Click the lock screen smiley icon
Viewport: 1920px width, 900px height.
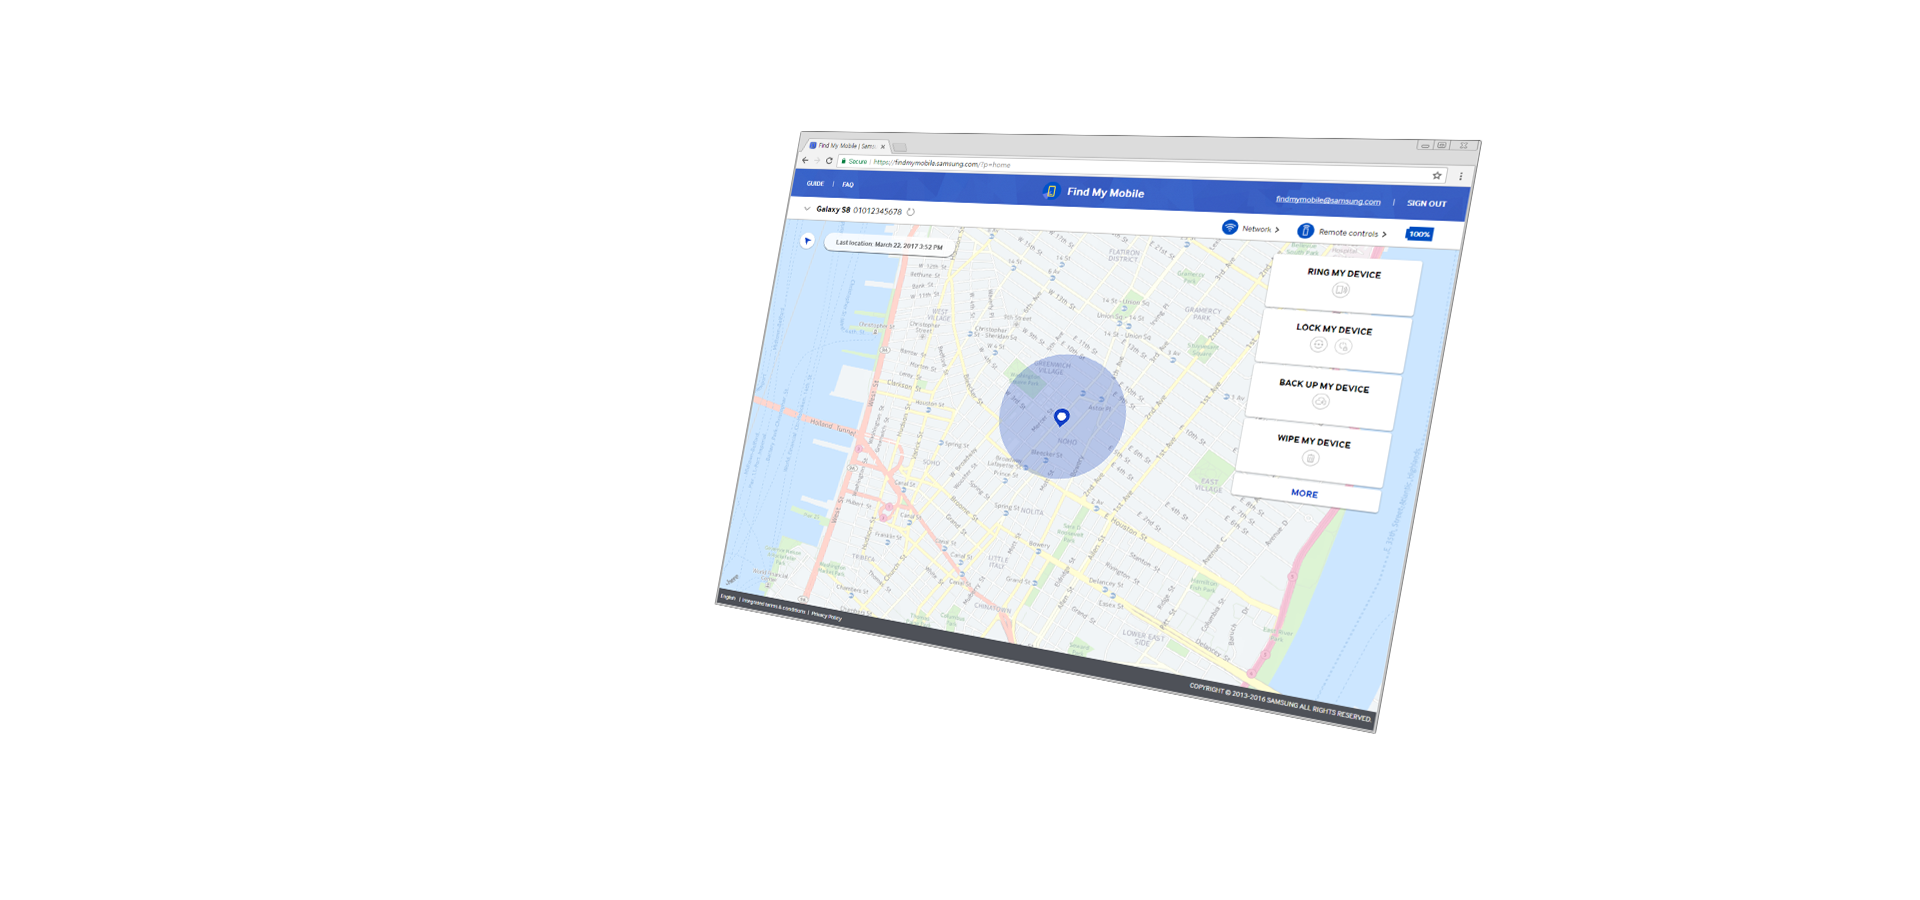click(x=1318, y=344)
